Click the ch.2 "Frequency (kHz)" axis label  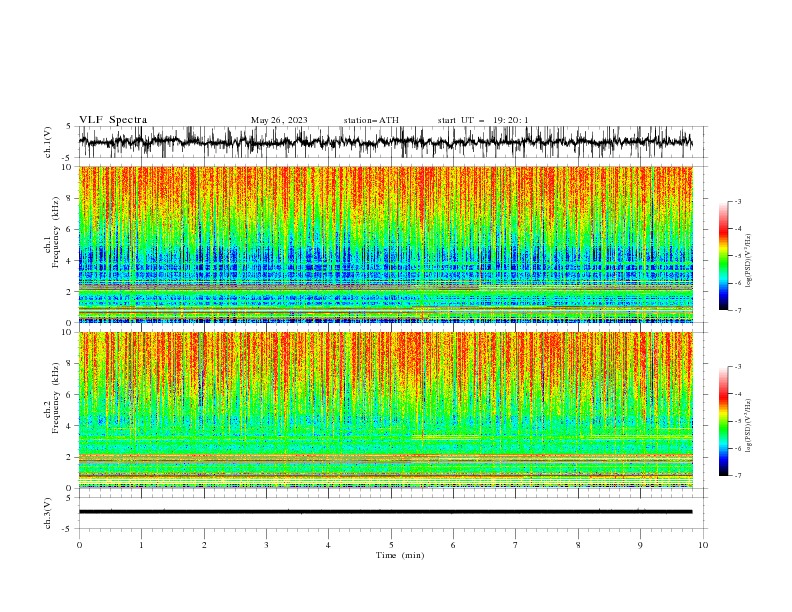56,398
